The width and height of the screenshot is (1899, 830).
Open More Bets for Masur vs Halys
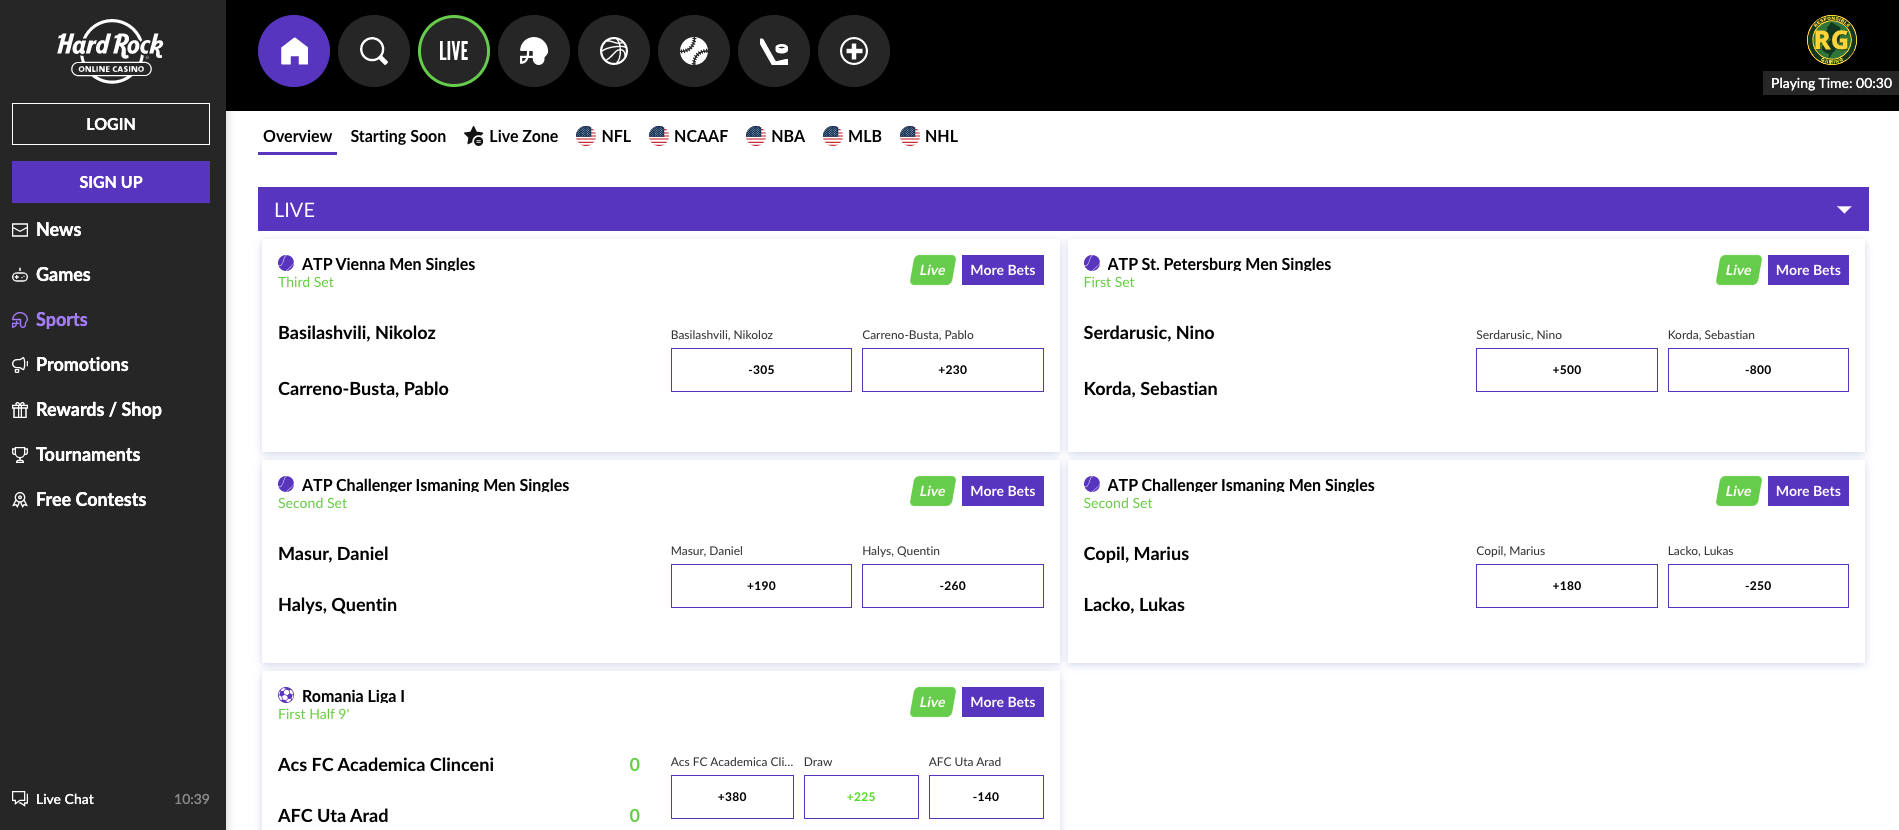pos(1002,491)
